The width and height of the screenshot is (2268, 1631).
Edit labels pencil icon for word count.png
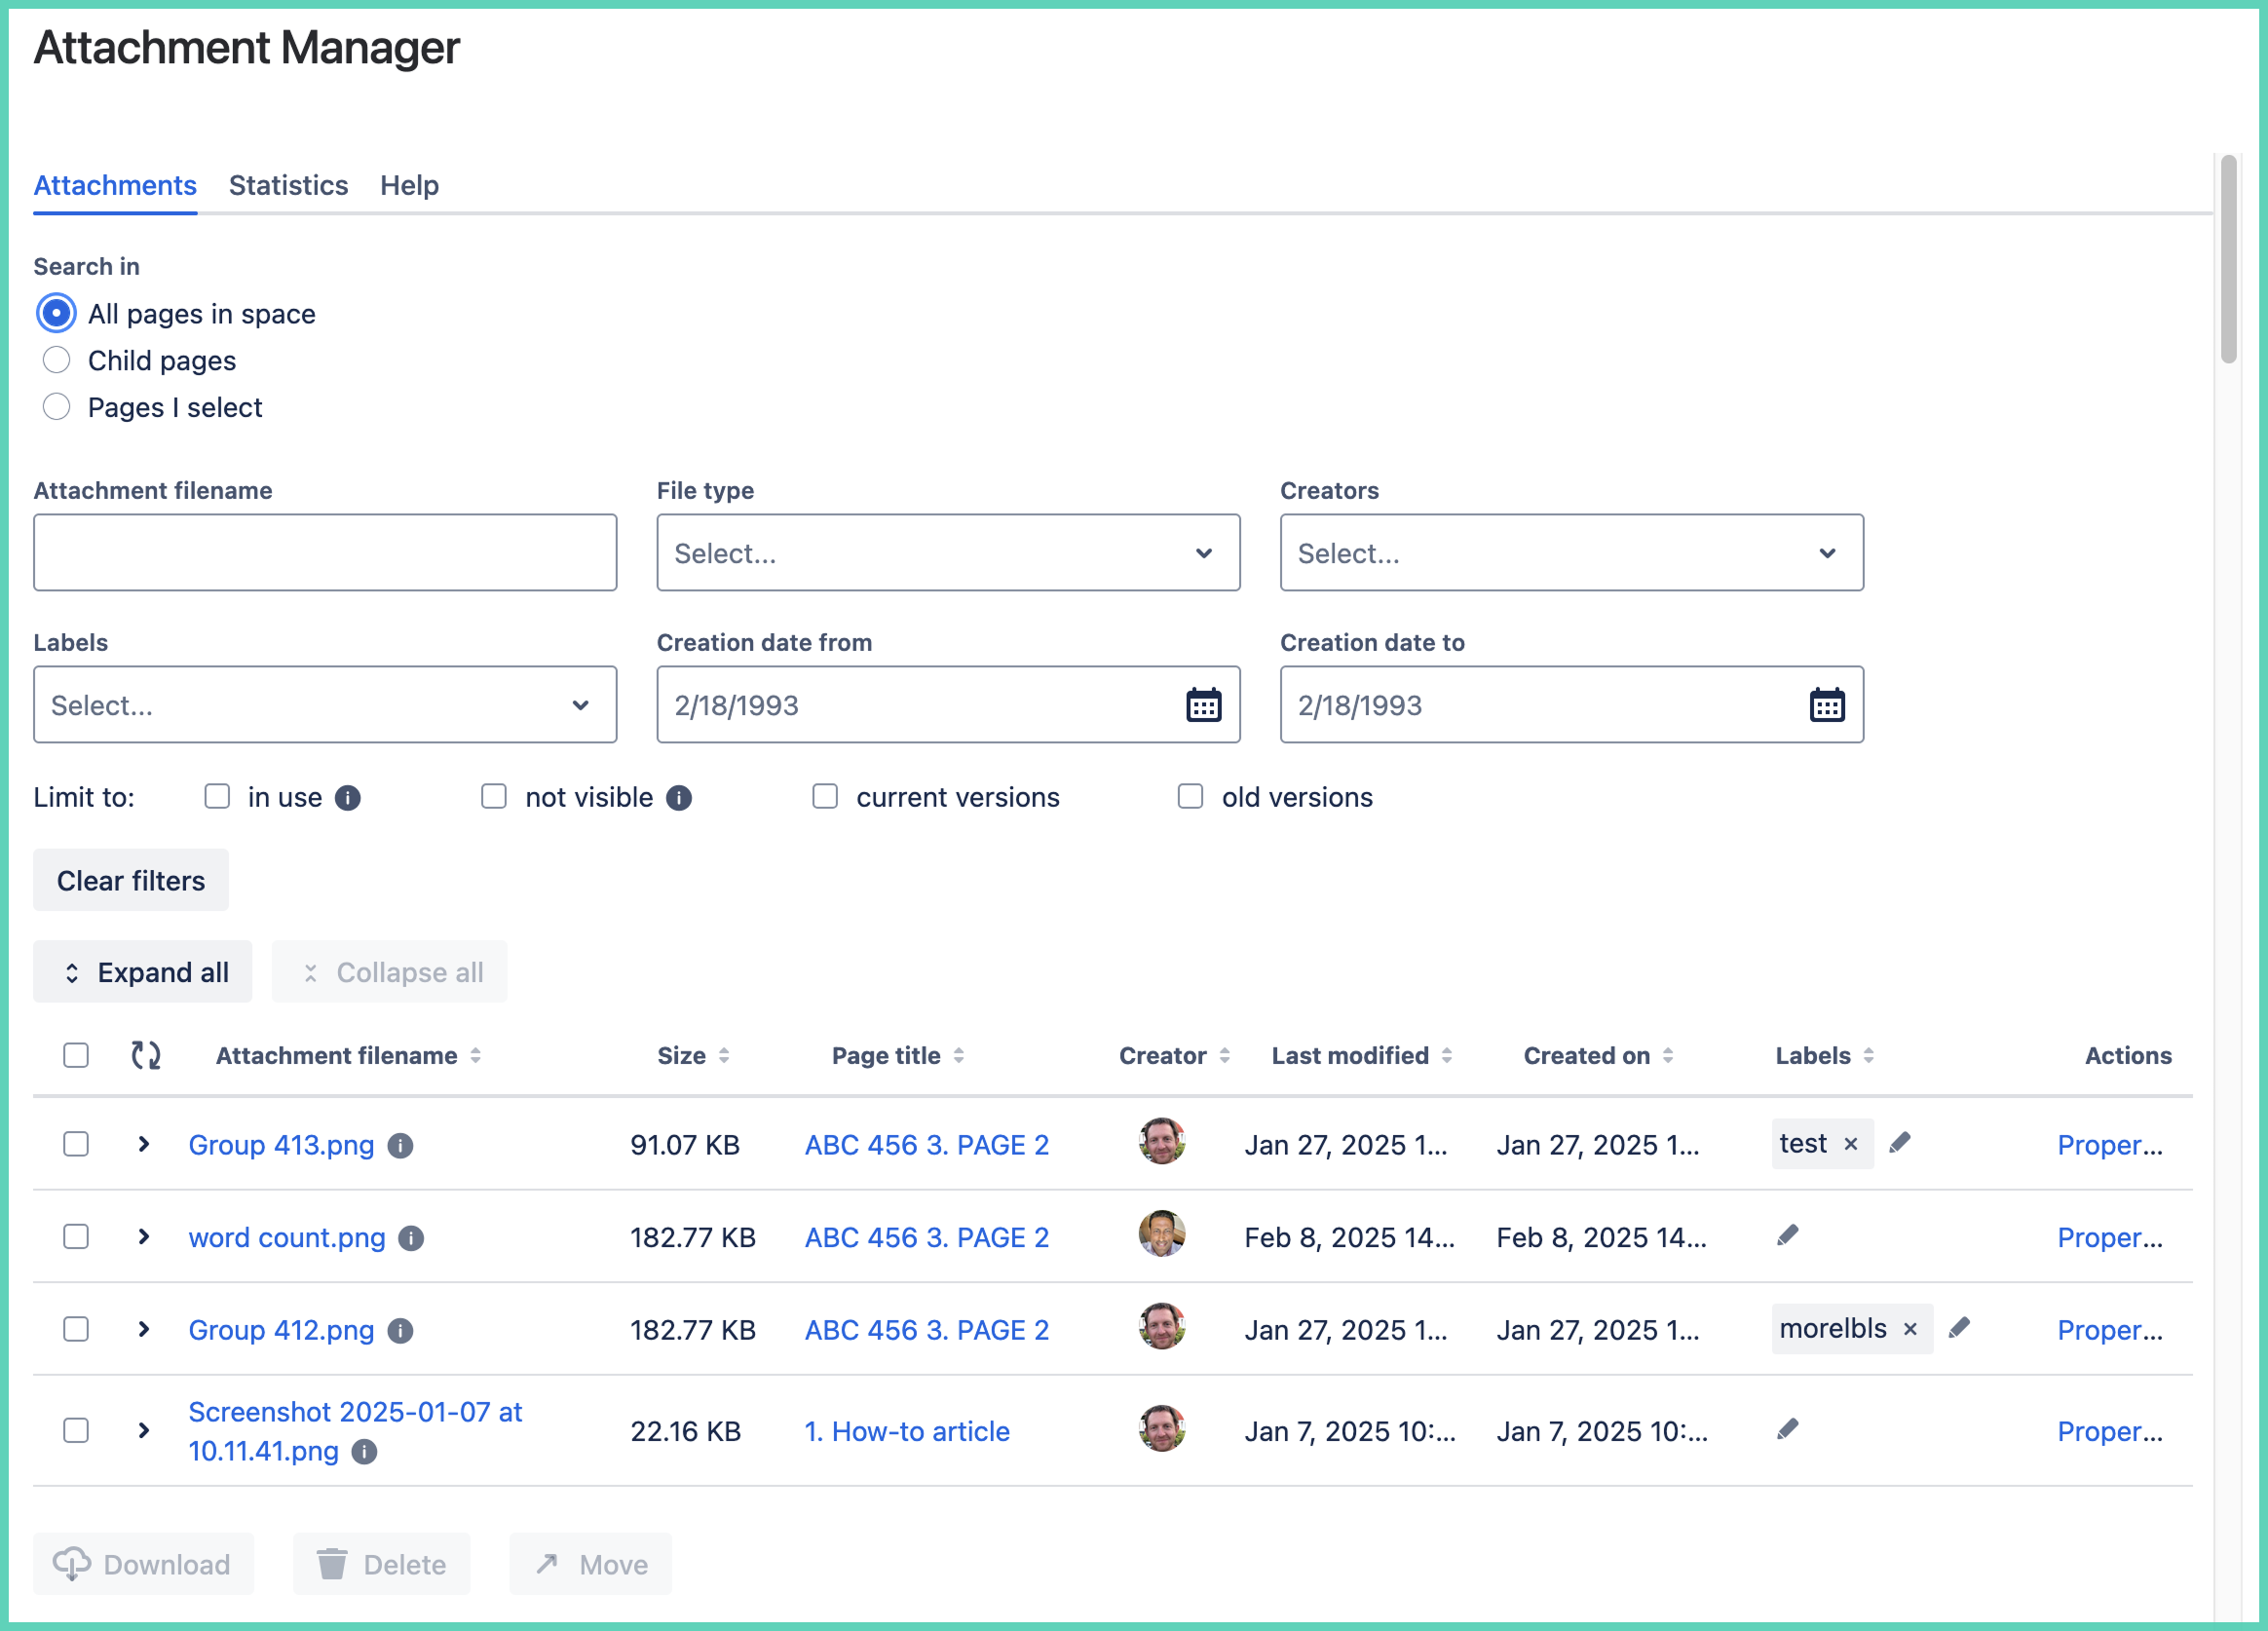coord(1787,1236)
